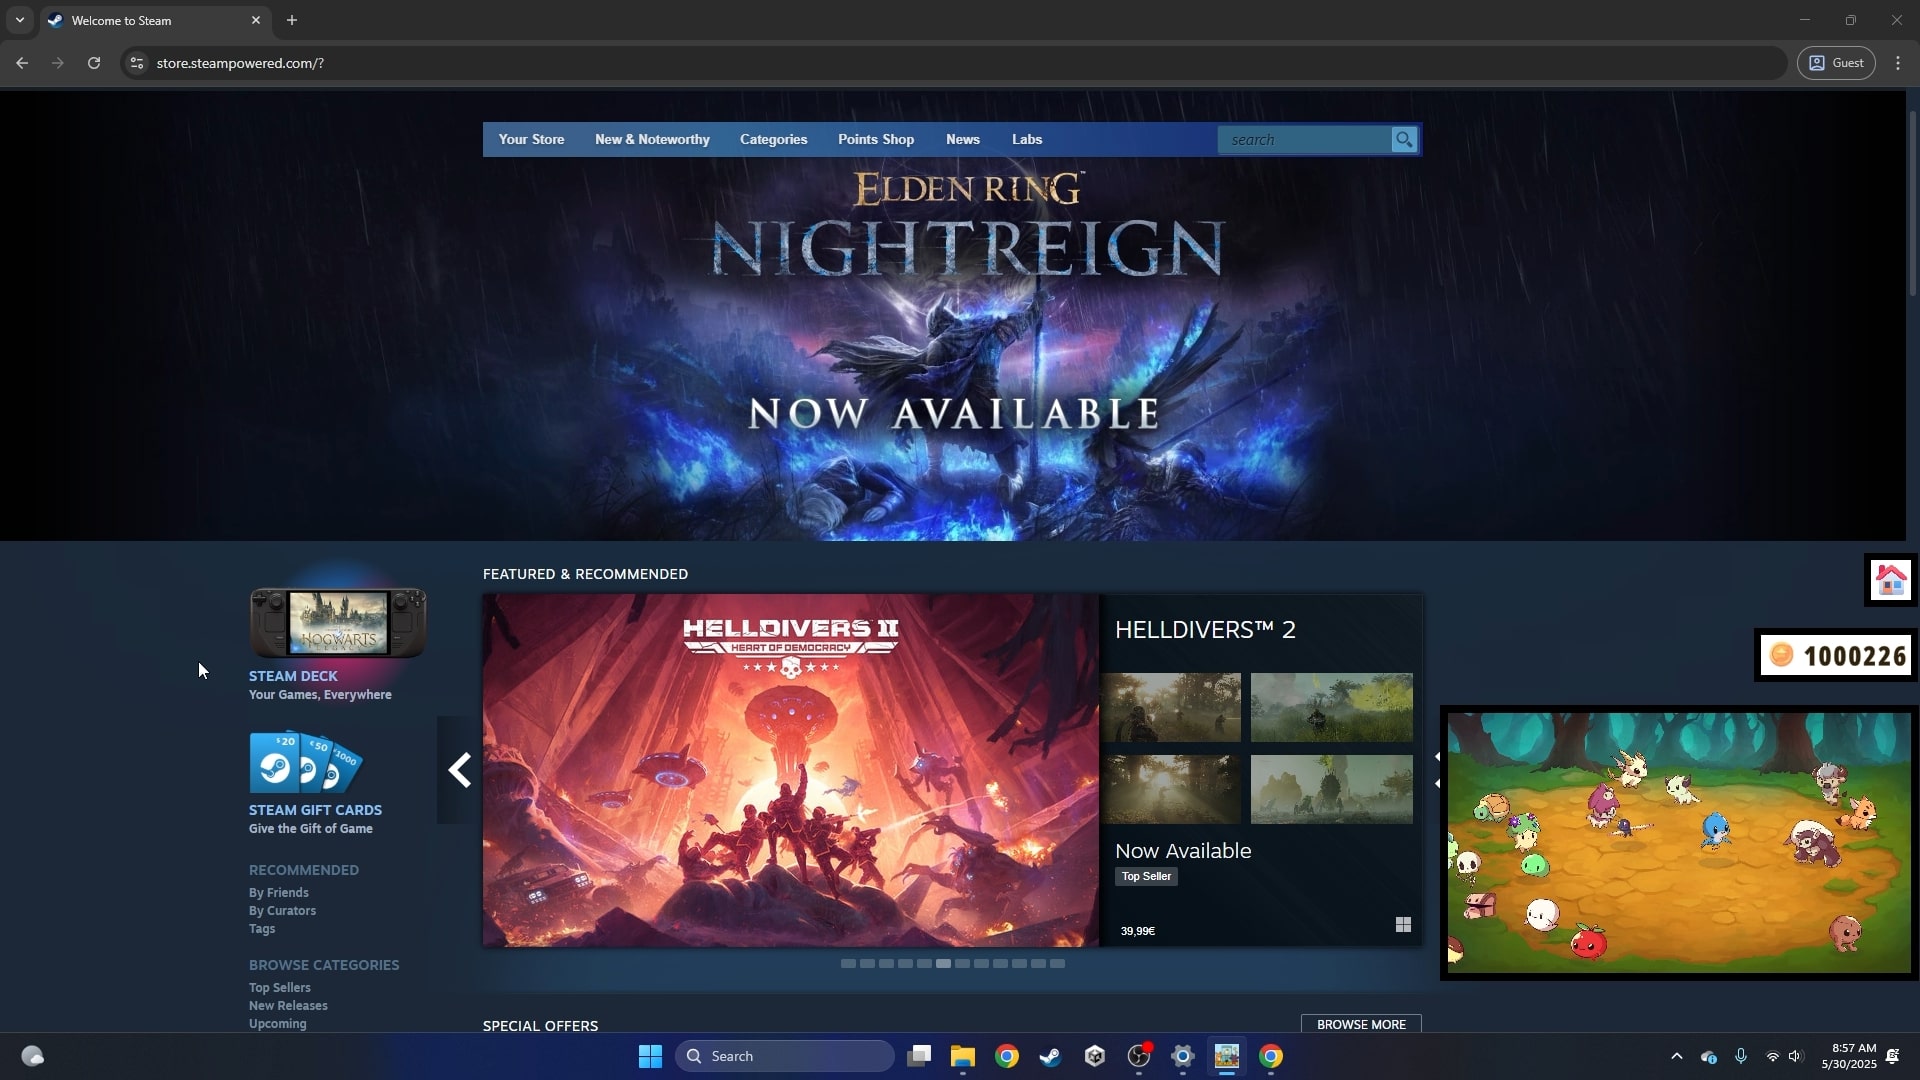The height and width of the screenshot is (1080, 1920).
Task: Click the OneDrive cloud tray icon
Action: 1708,1056
